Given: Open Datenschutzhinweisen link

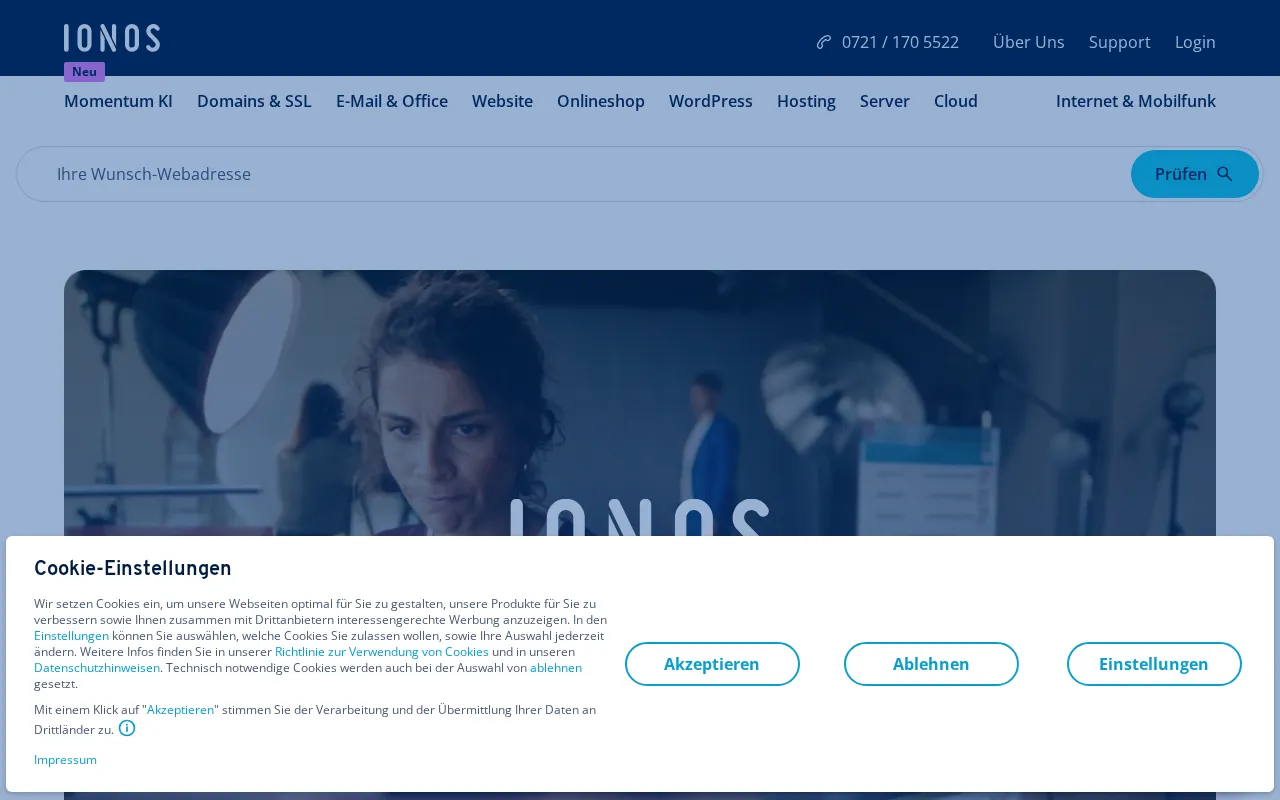Looking at the screenshot, I should pyautogui.click(x=97, y=668).
